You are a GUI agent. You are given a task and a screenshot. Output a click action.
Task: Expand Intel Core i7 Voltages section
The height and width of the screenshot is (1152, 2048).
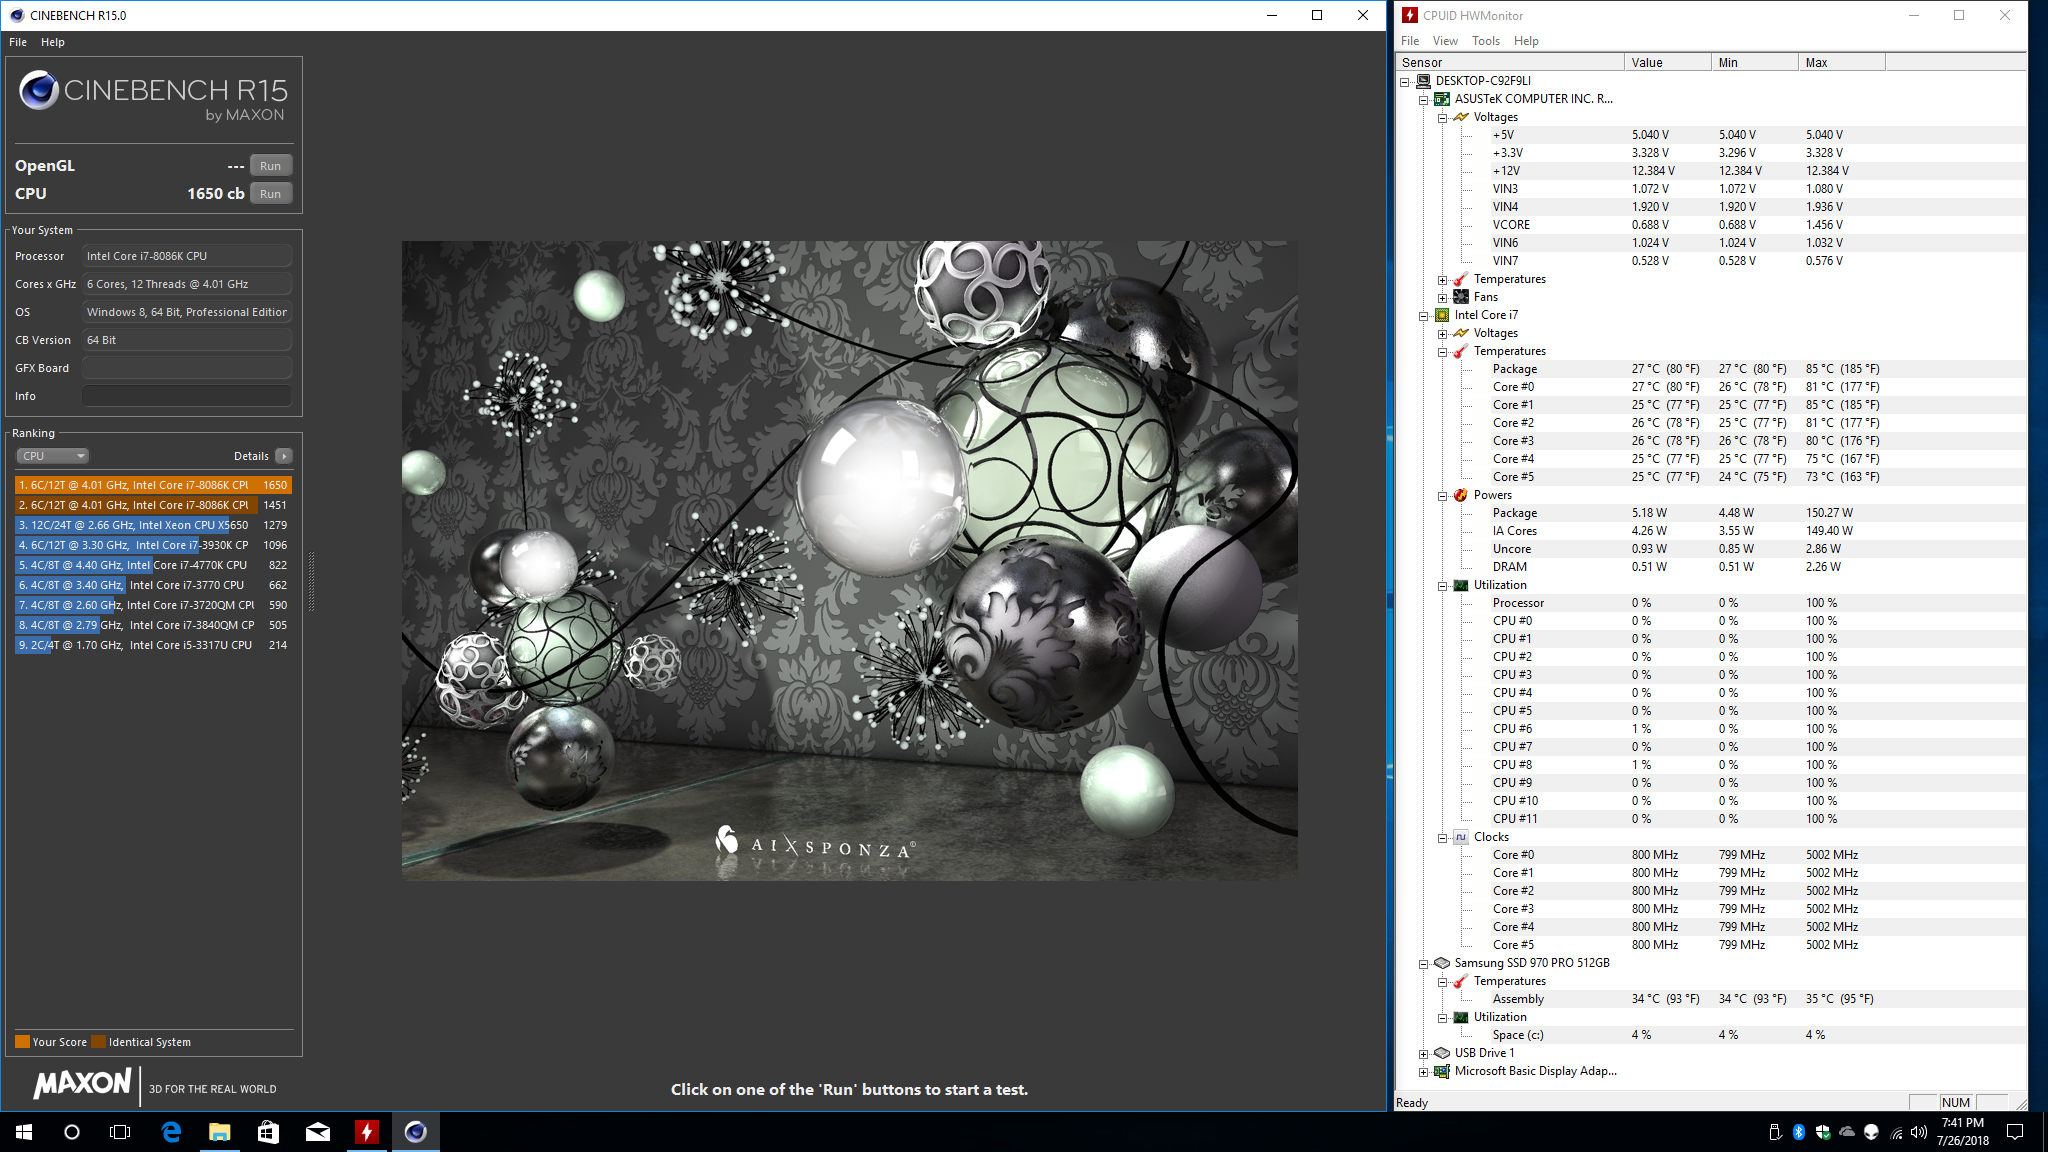pos(1442,333)
